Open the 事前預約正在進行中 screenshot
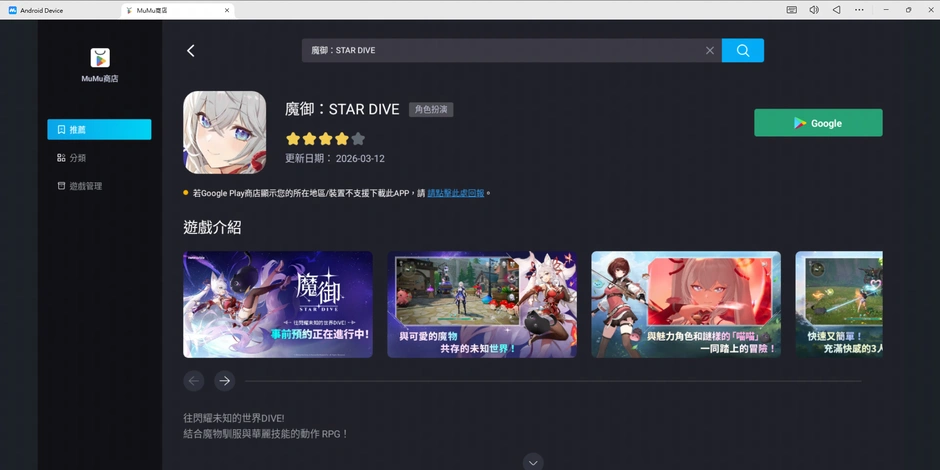 [x=278, y=305]
